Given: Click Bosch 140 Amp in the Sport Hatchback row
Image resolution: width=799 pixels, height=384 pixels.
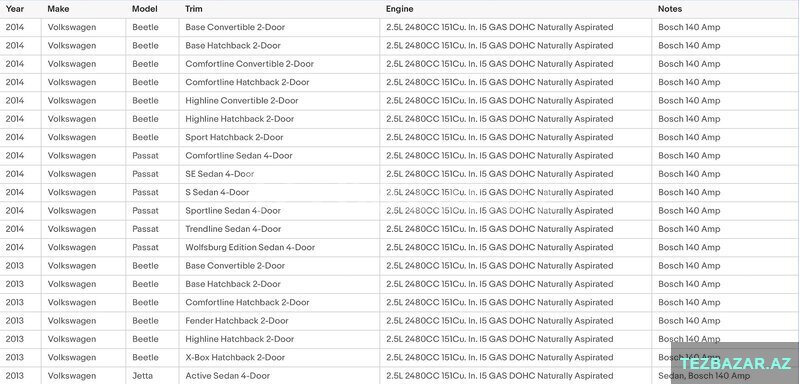Looking at the screenshot, I should pyautogui.click(x=689, y=138).
